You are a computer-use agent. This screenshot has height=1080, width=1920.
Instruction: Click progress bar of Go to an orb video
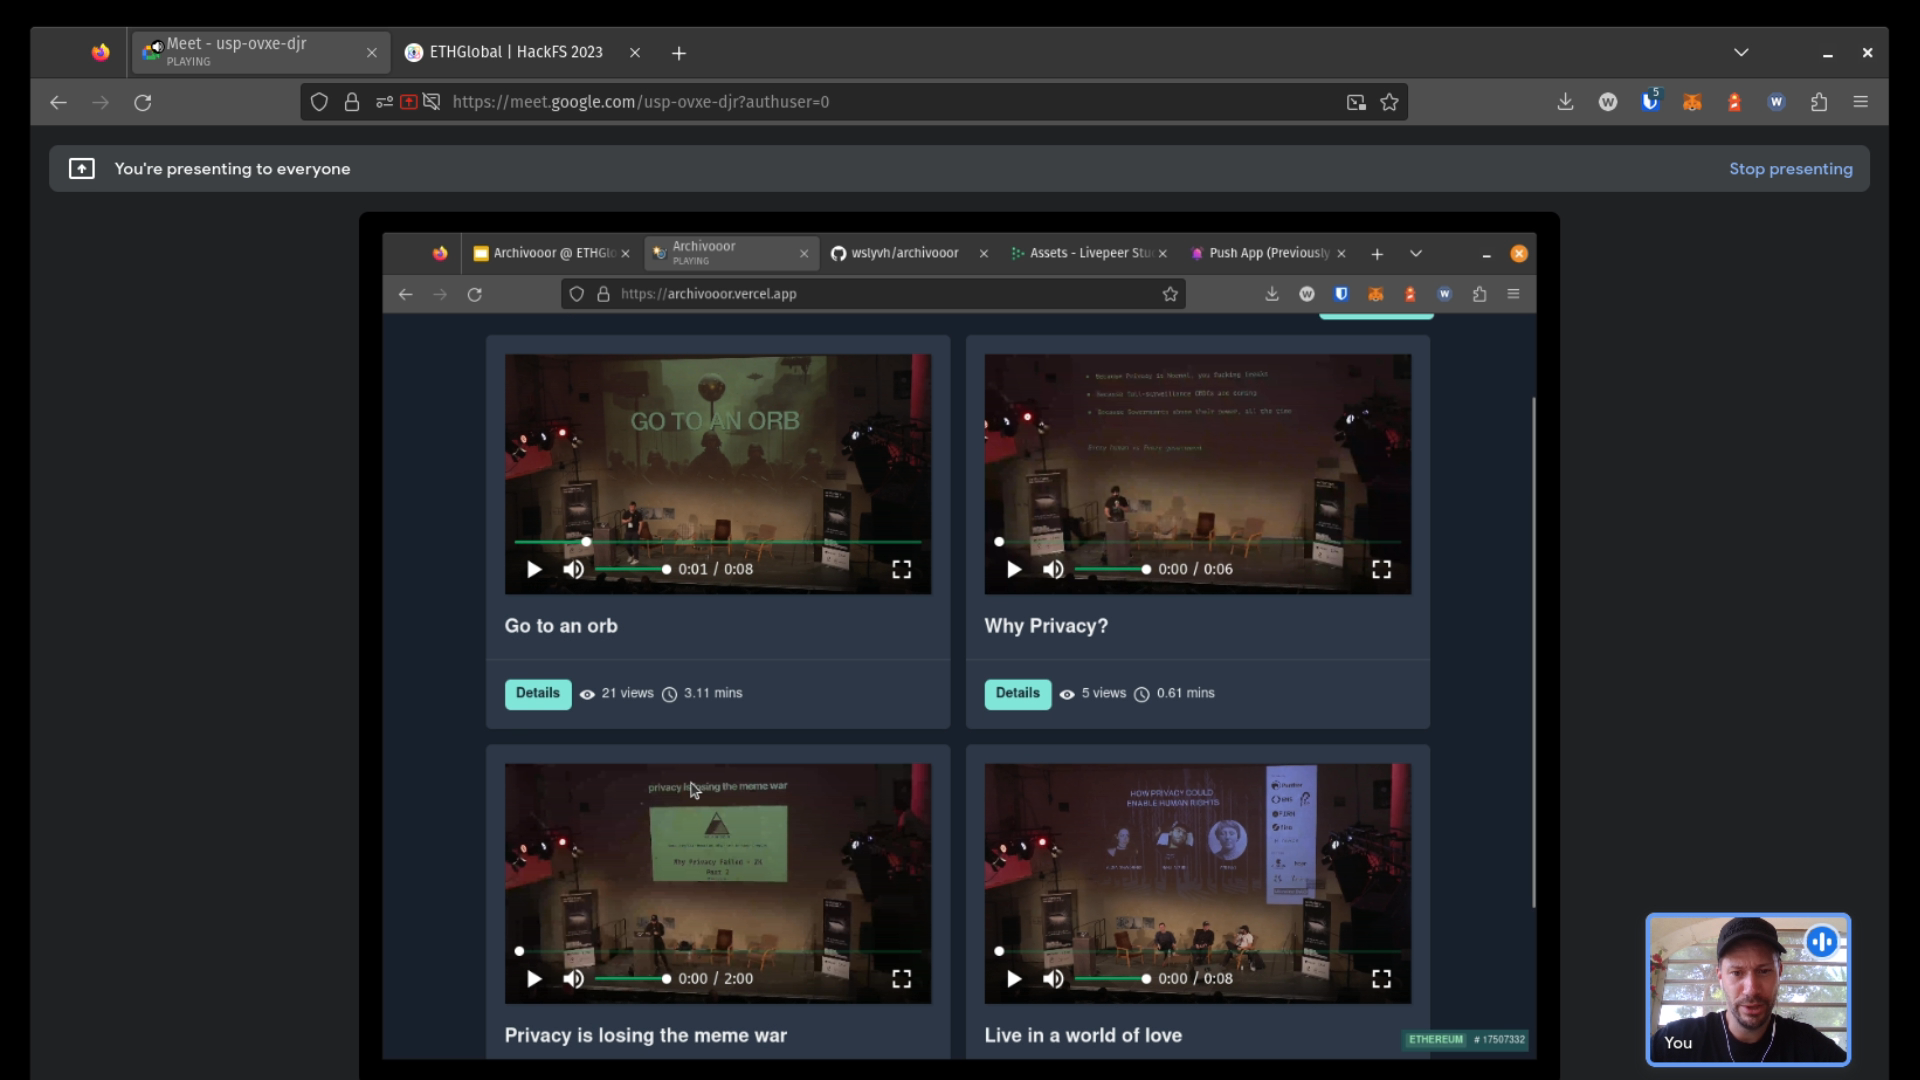pyautogui.click(x=717, y=542)
